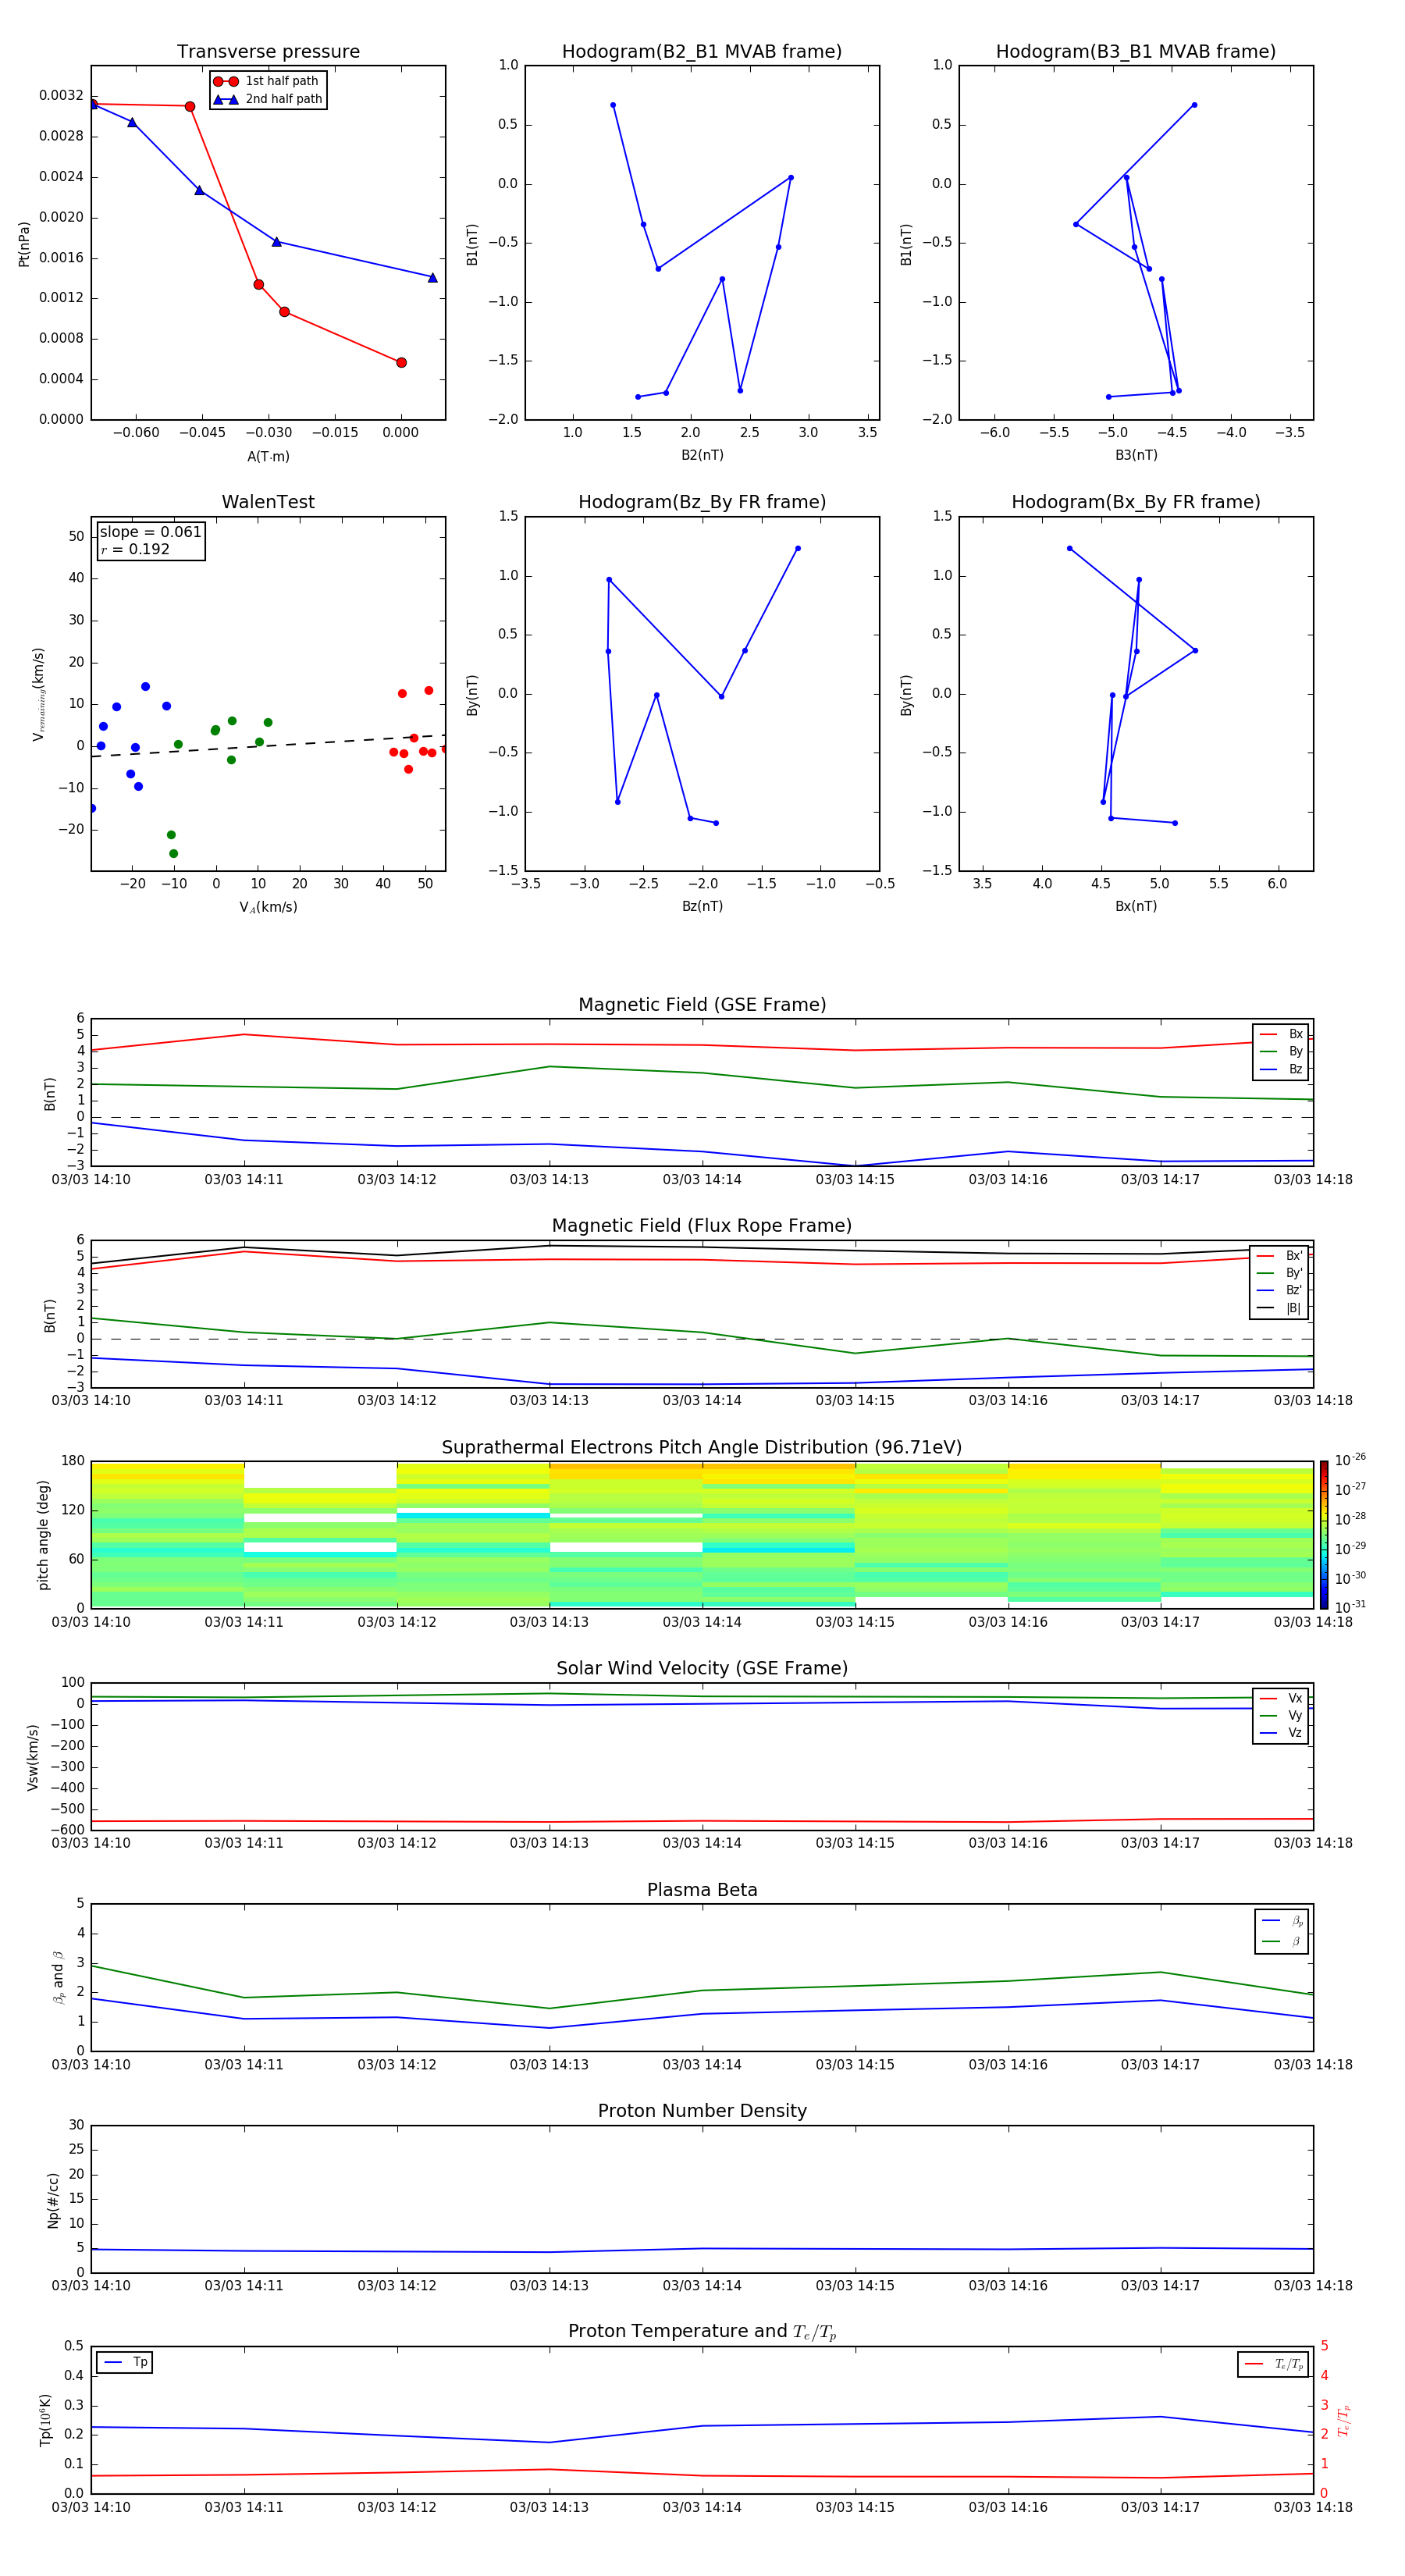The image size is (1405, 2576).
Task: Click the dashed fit line in WalenTest
Action: [x=268, y=746]
